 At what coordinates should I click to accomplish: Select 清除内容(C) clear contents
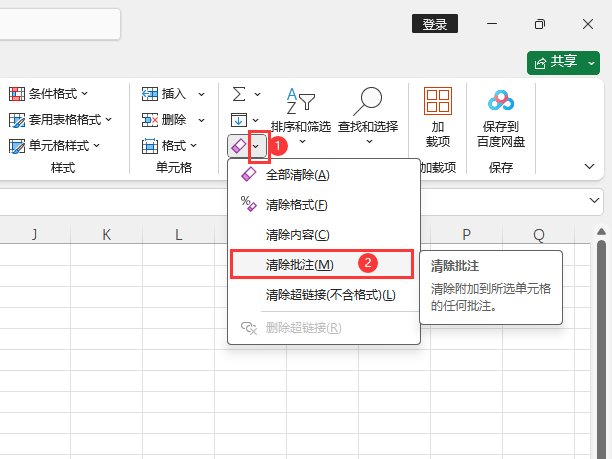tap(324, 235)
